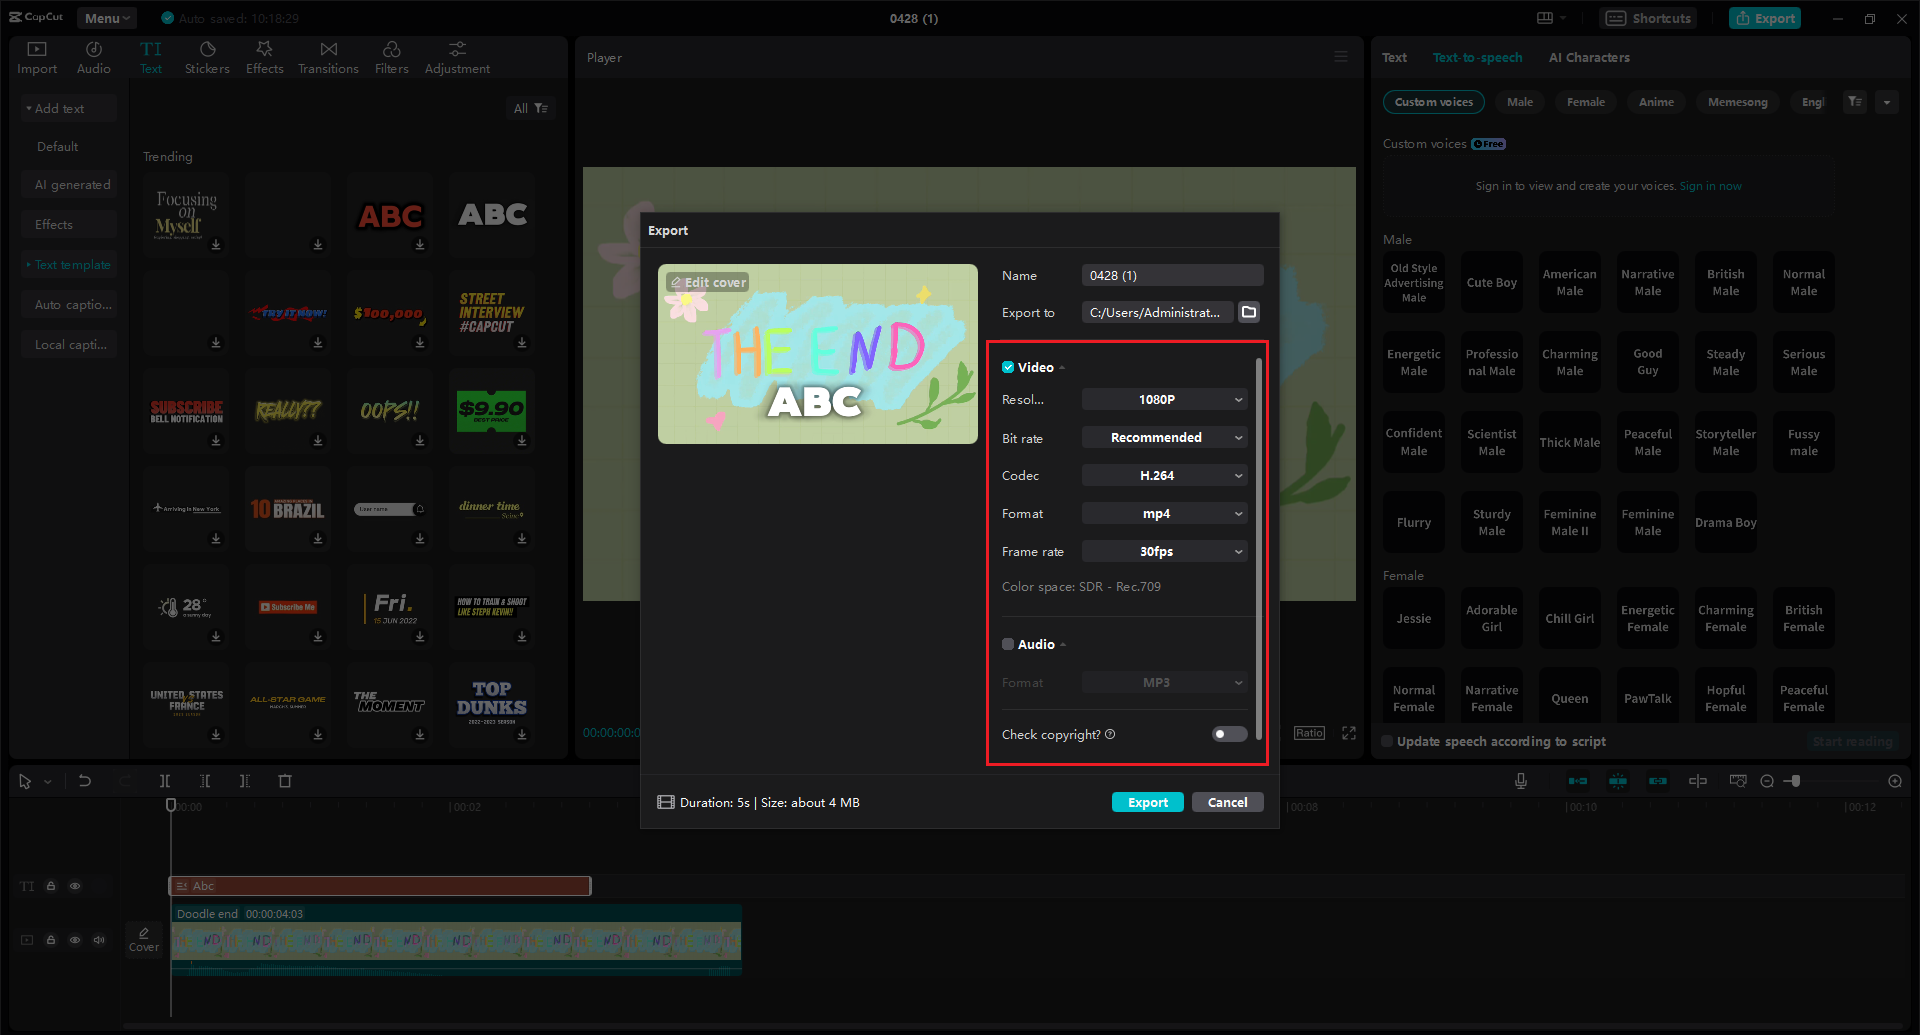Select the Delete clip icon
This screenshot has width=1920, height=1035.
coord(285,781)
